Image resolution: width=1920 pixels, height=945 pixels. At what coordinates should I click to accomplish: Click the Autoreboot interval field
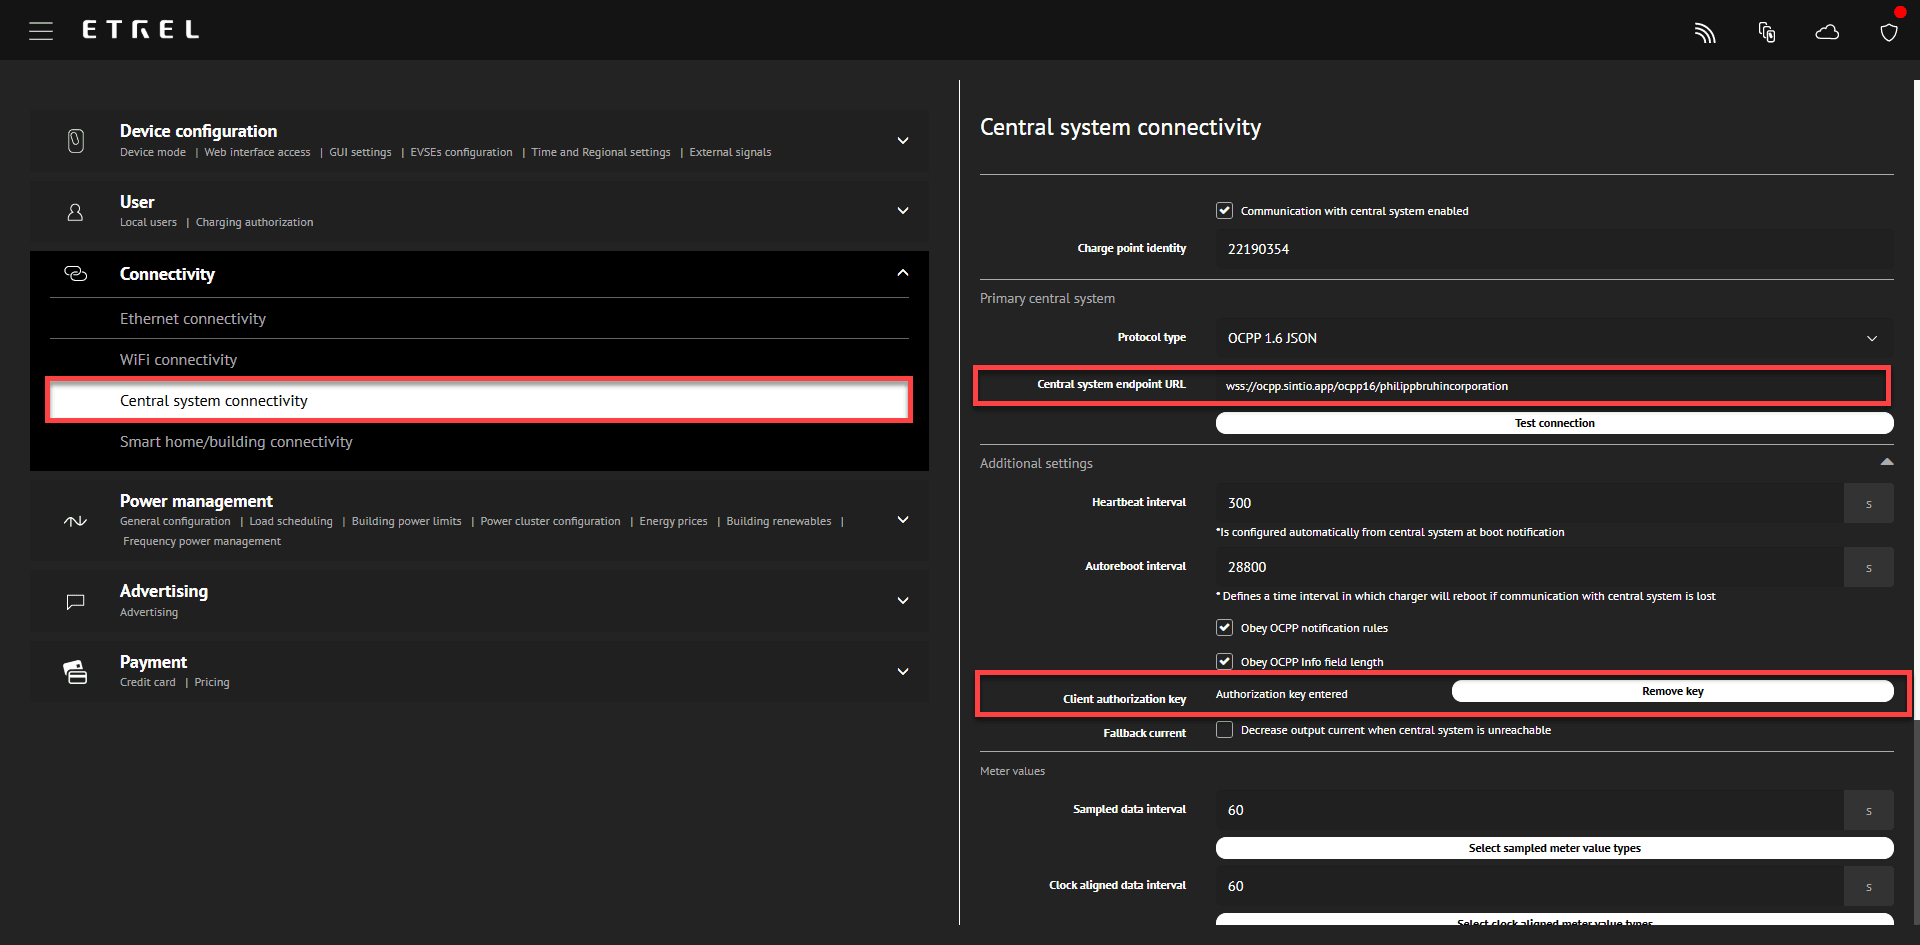coord(1530,567)
